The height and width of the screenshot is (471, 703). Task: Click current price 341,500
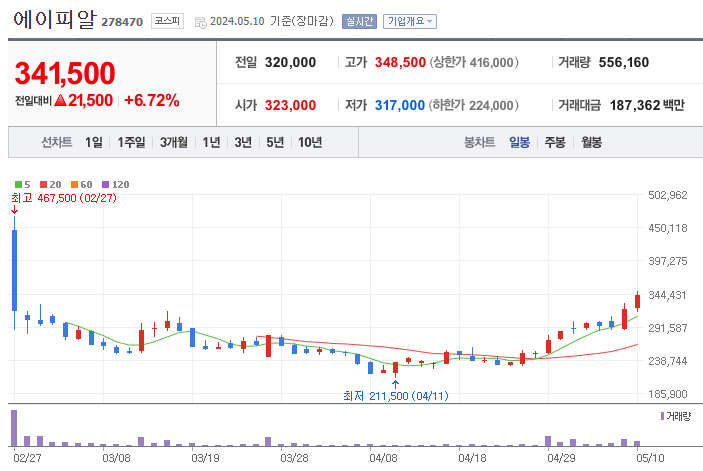[x=65, y=73]
